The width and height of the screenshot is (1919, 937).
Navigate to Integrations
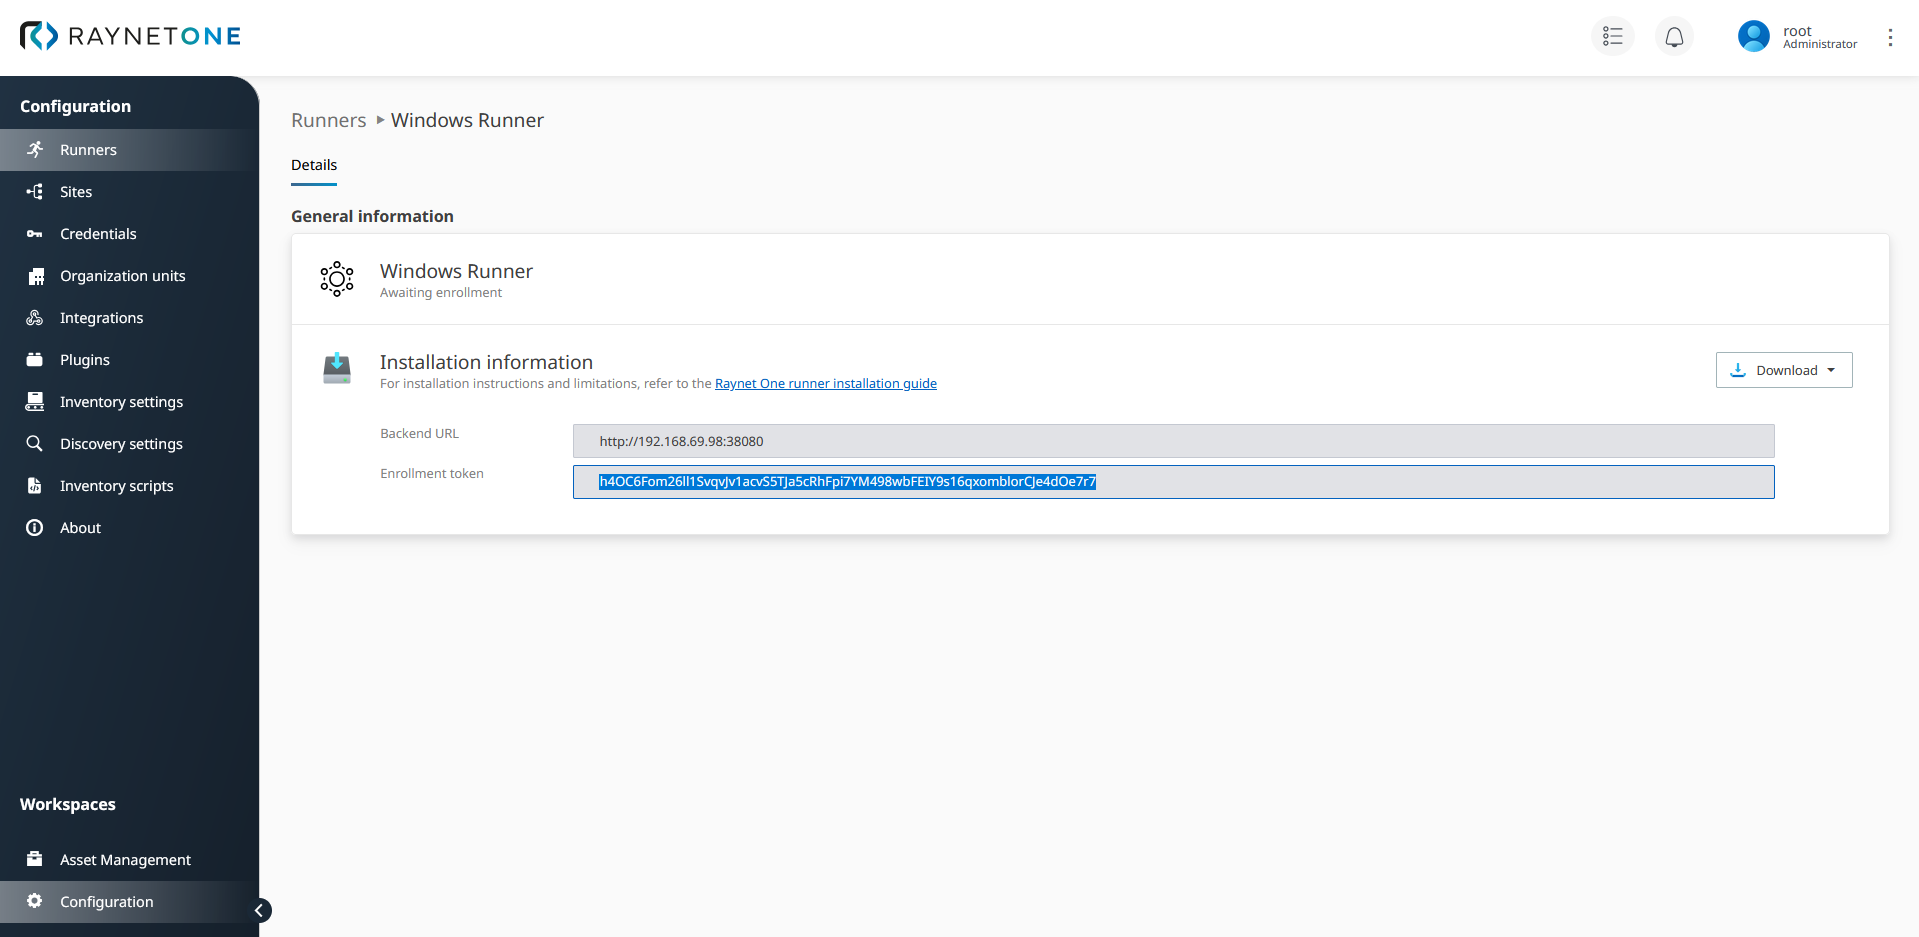[129, 318]
